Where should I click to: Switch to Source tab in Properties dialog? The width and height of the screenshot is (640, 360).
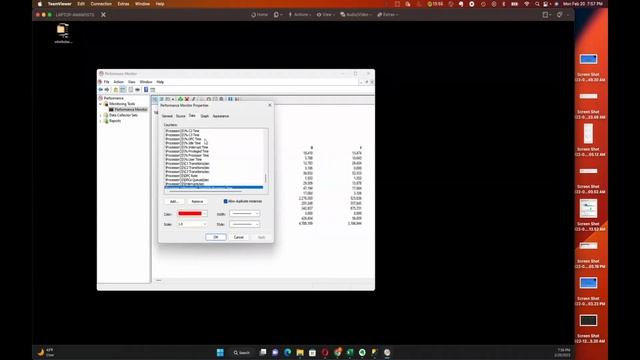pyautogui.click(x=180, y=116)
